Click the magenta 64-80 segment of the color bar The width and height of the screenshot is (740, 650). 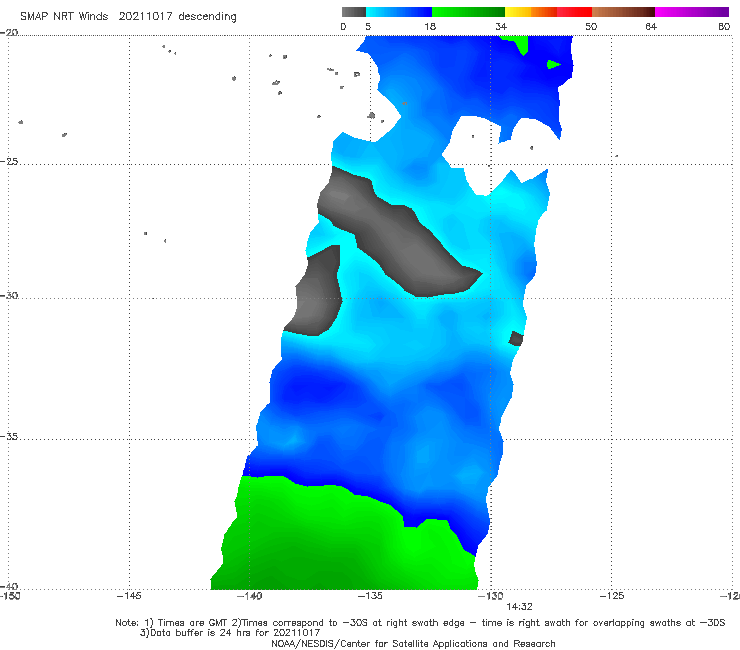(692, 12)
